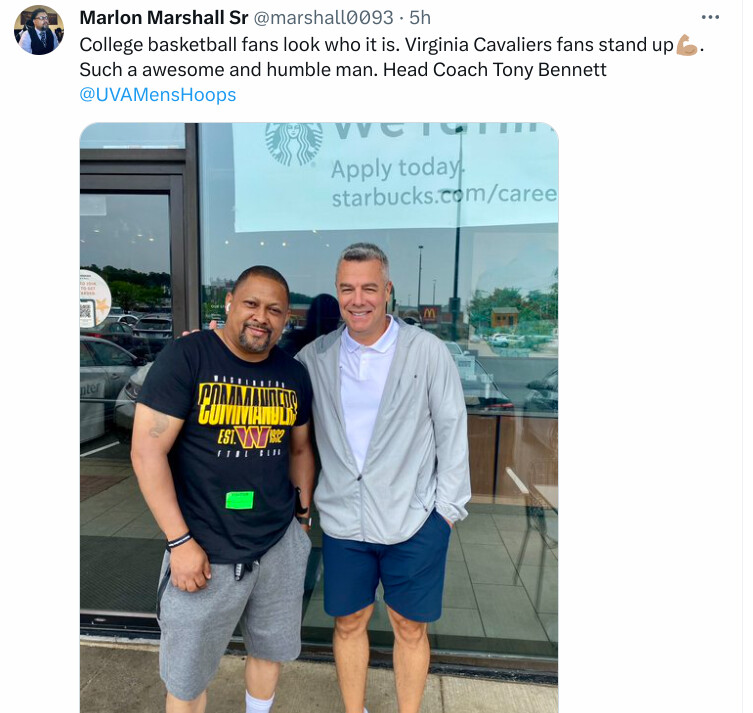Open the three-dot more options menu
This screenshot has width=753, height=713.
[710, 17]
